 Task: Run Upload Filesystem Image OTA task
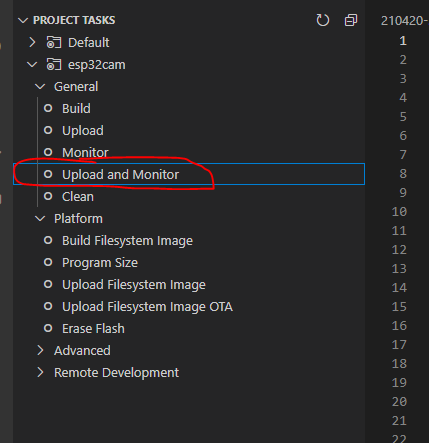(x=189, y=306)
